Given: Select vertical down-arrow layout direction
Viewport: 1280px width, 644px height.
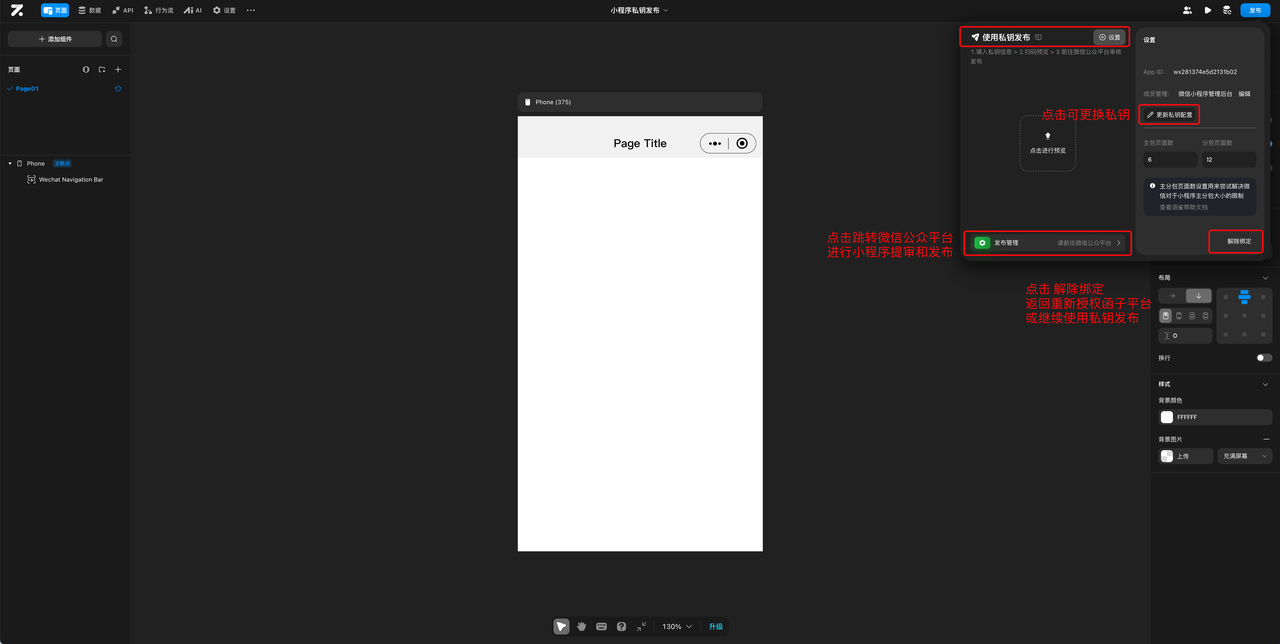Looking at the screenshot, I should [1199, 296].
